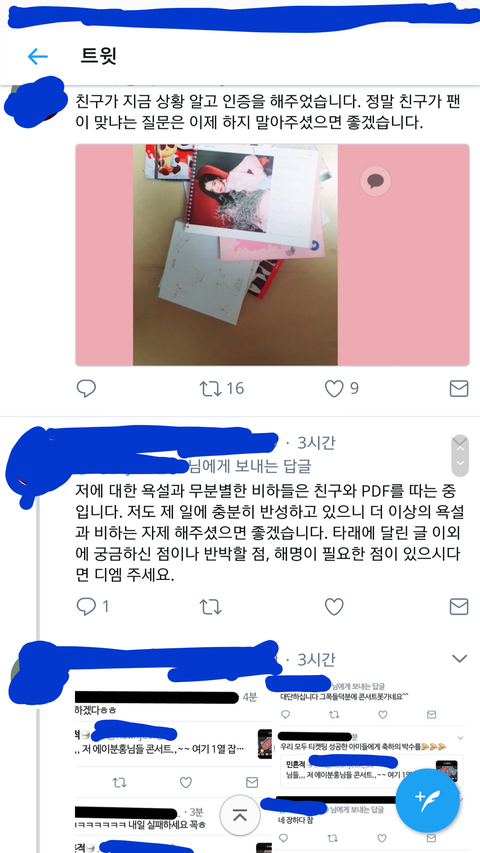This screenshot has width=480, height=853.
Task: Send the PDF tweet via message icon
Action: click(459, 607)
